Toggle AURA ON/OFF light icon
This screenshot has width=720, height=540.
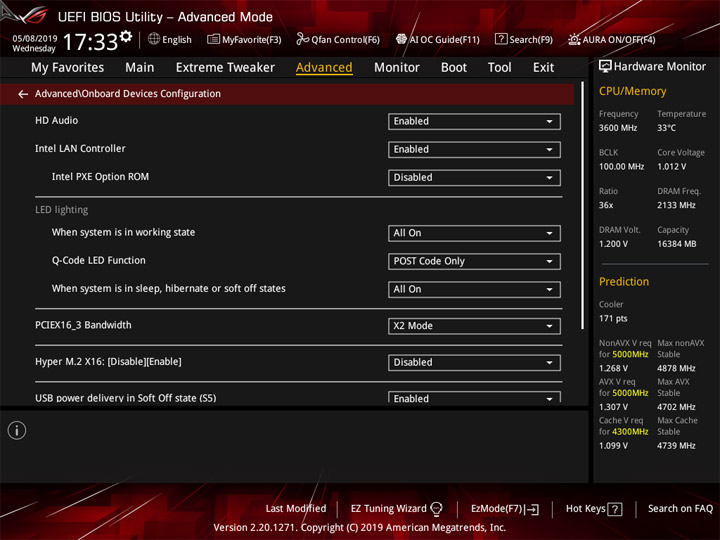(x=574, y=39)
